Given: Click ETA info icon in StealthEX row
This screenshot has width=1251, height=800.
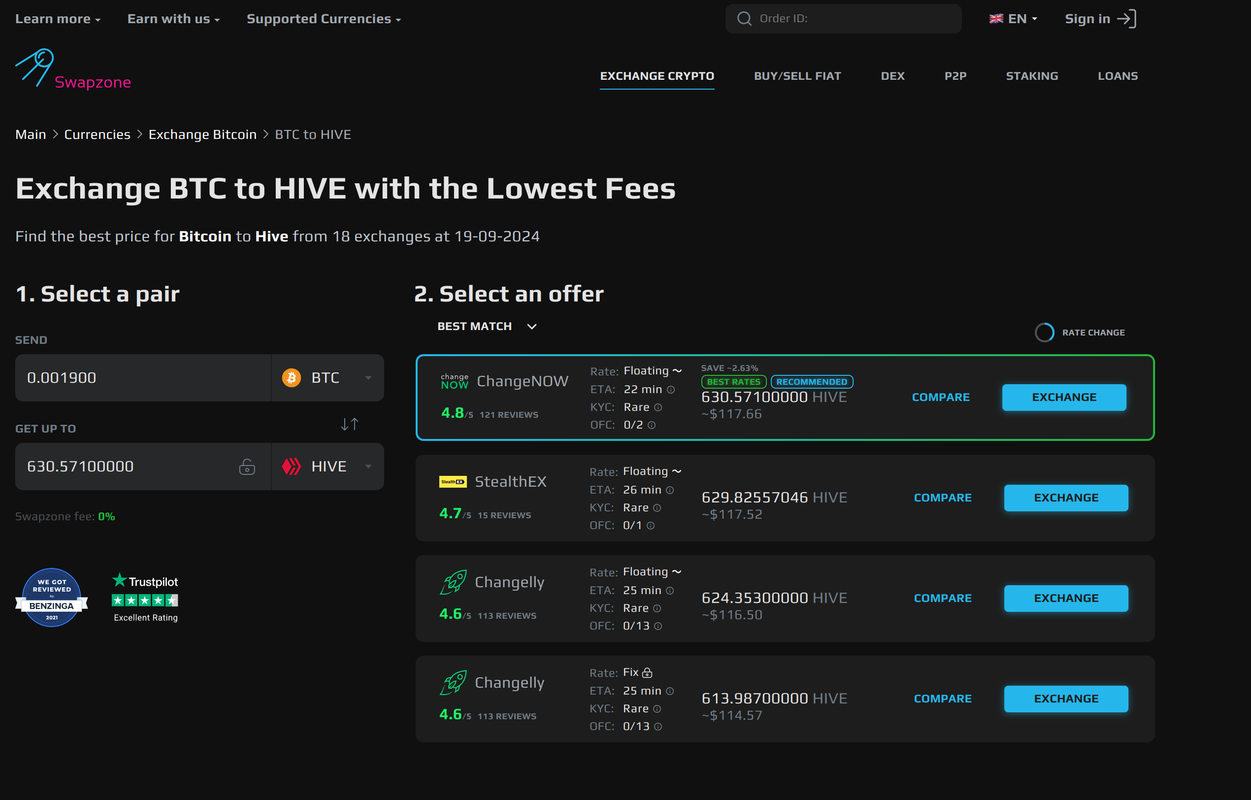Looking at the screenshot, I should 671,490.
